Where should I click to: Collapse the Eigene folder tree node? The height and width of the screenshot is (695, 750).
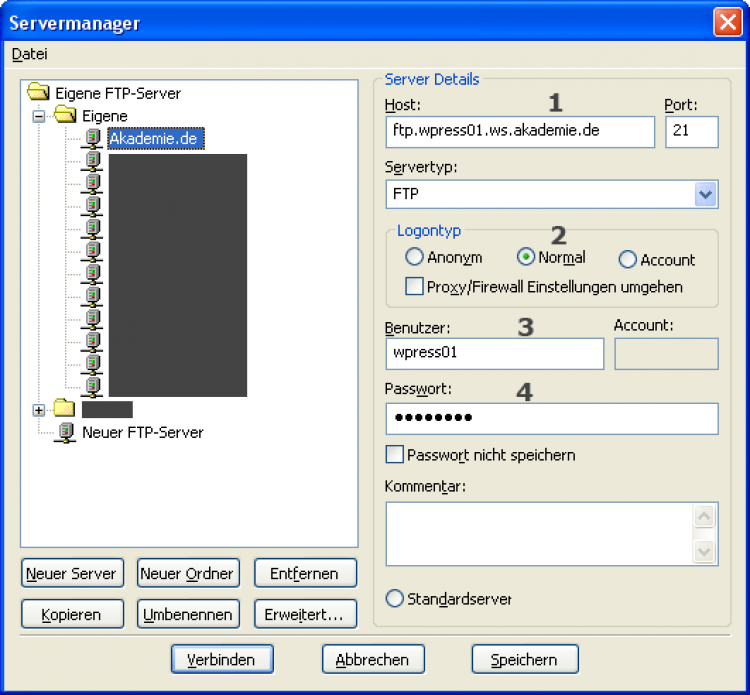pos(40,116)
